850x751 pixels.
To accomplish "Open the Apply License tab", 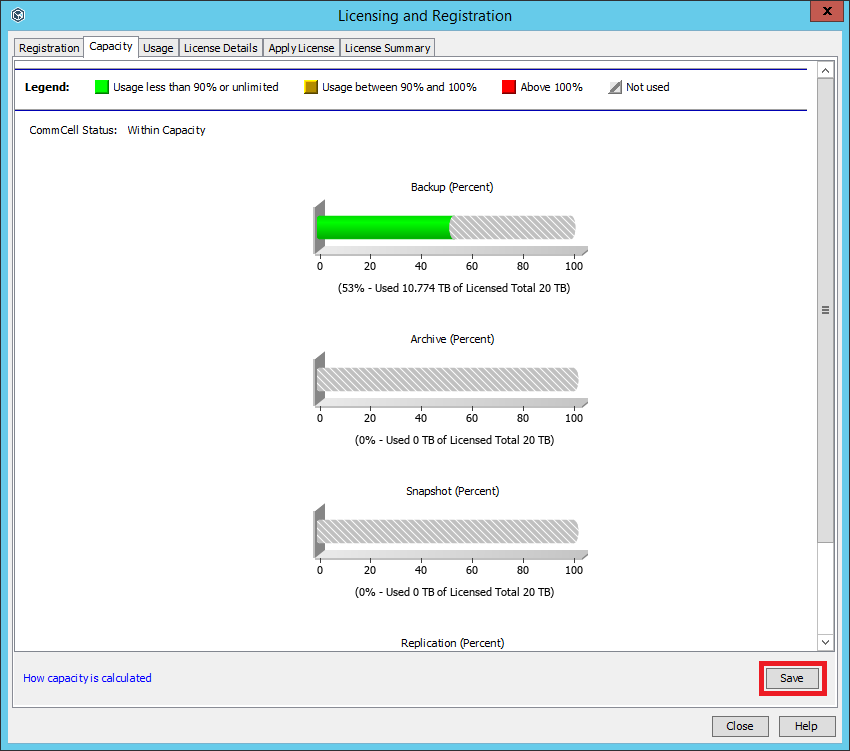I will 301,47.
